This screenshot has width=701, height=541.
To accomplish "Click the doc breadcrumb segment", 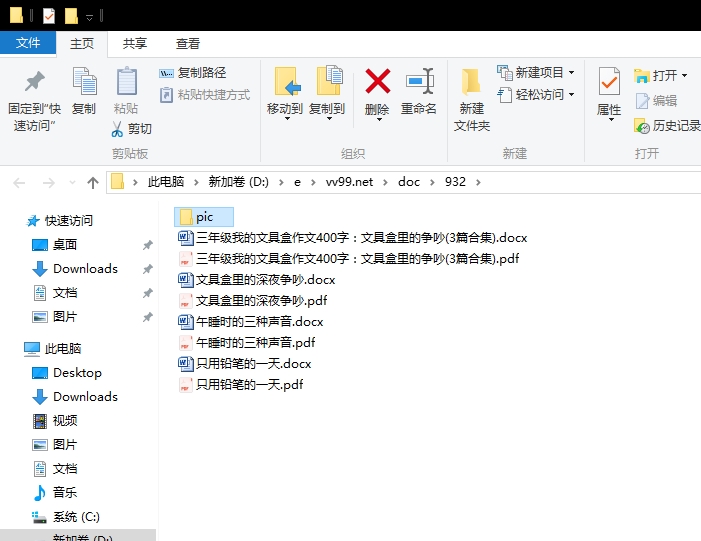I will pos(409,182).
